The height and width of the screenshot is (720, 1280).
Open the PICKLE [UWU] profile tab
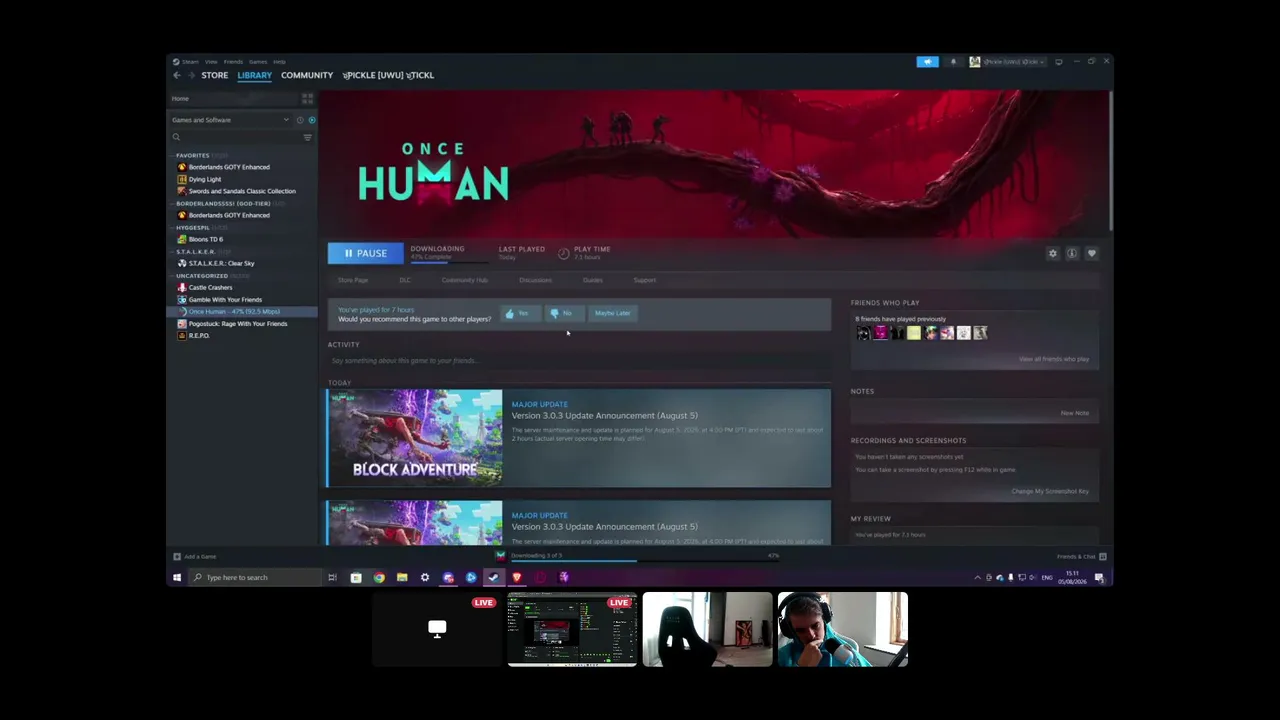388,75
